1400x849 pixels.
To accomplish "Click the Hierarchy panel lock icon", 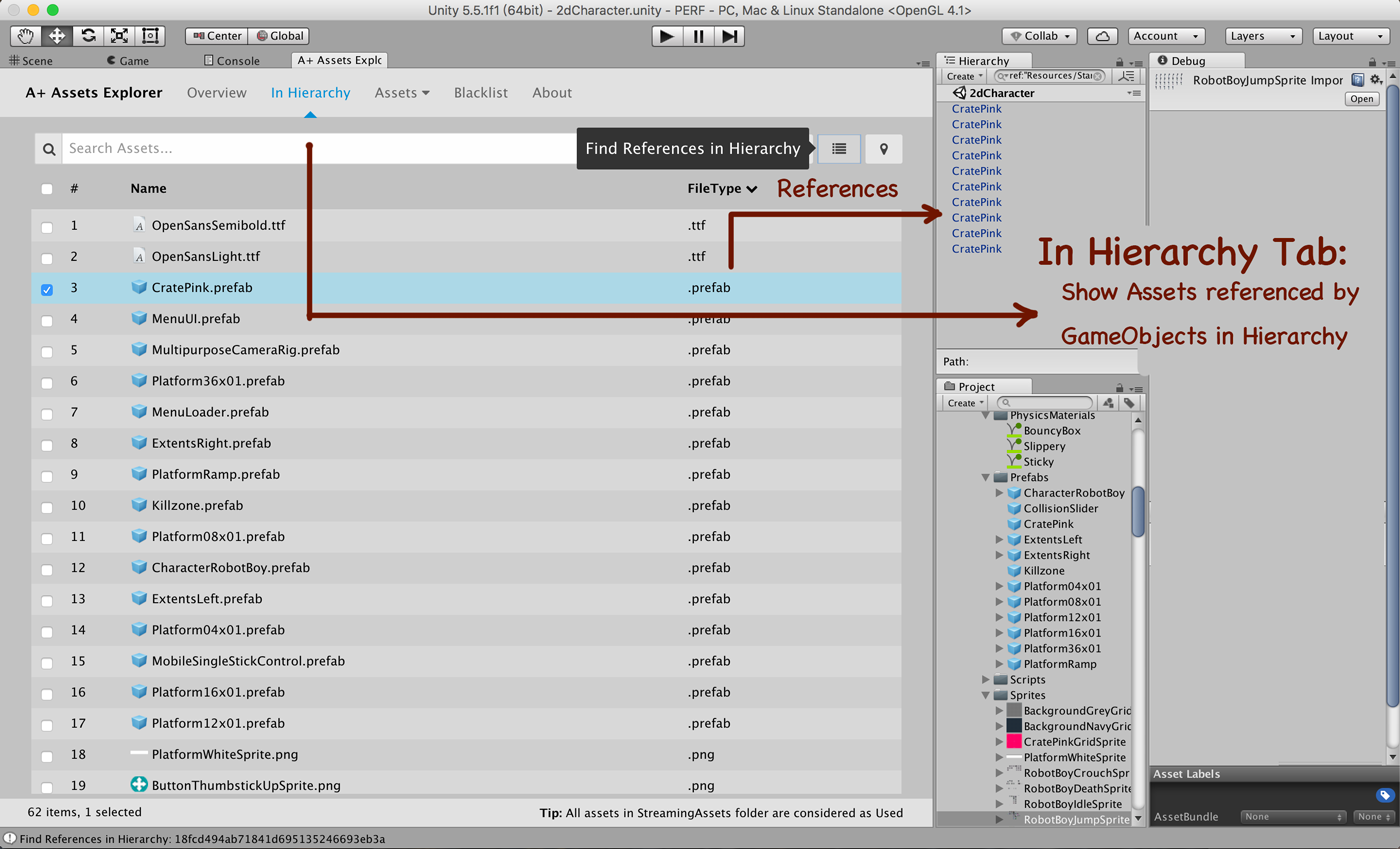I will tap(1120, 63).
